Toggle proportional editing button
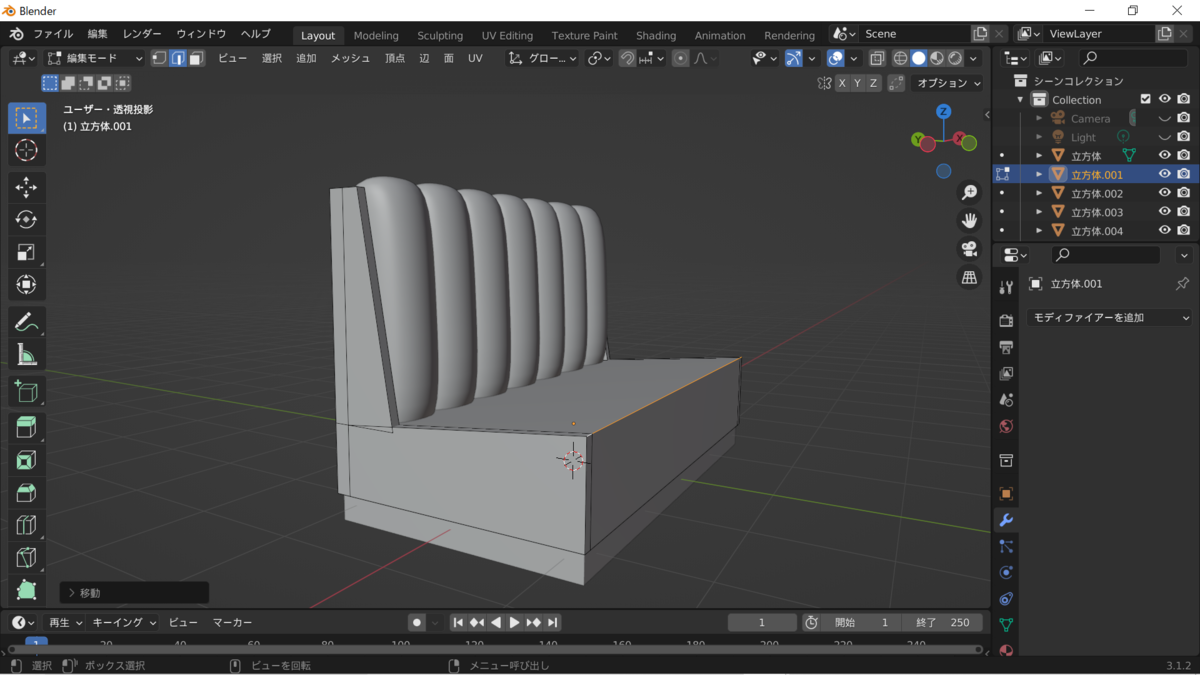Screen dimensions: 1200x675 coord(681,58)
